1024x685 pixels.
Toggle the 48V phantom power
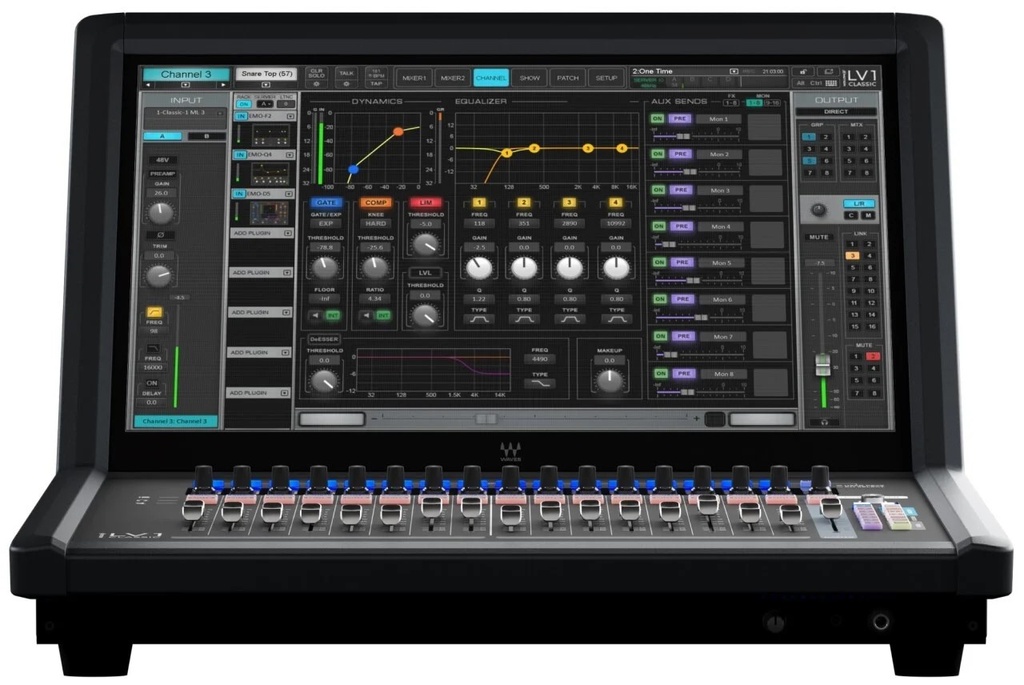click(x=160, y=160)
